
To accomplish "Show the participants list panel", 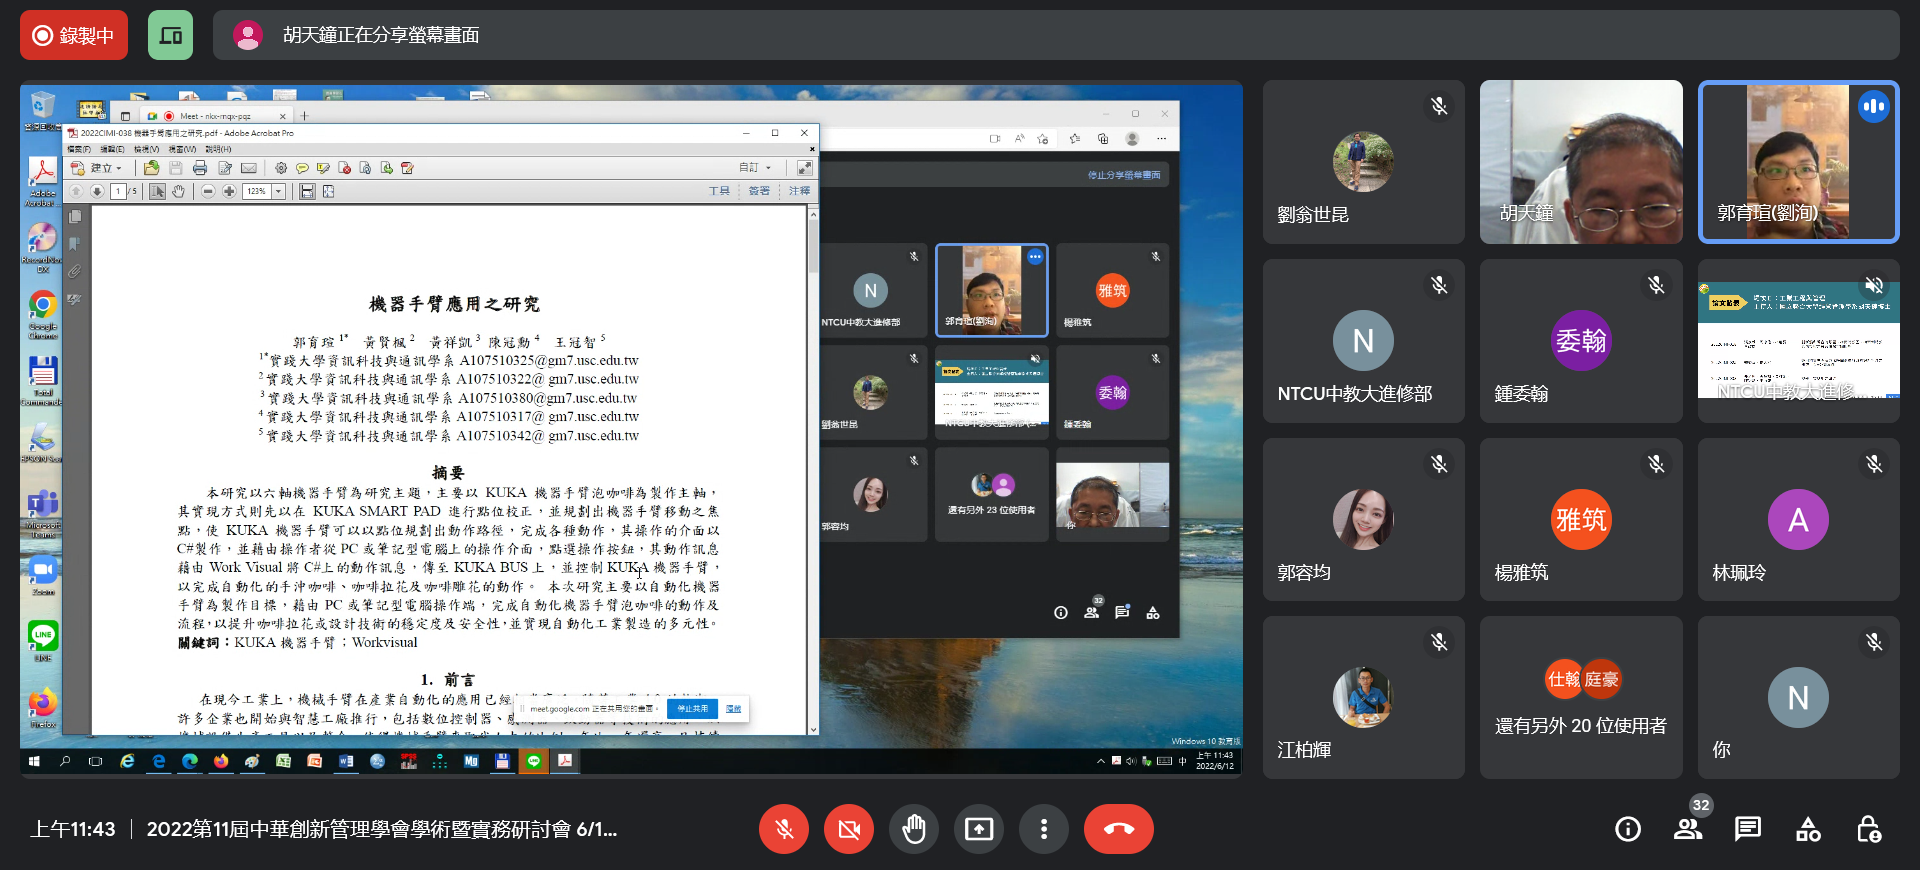I will pos(1688,829).
